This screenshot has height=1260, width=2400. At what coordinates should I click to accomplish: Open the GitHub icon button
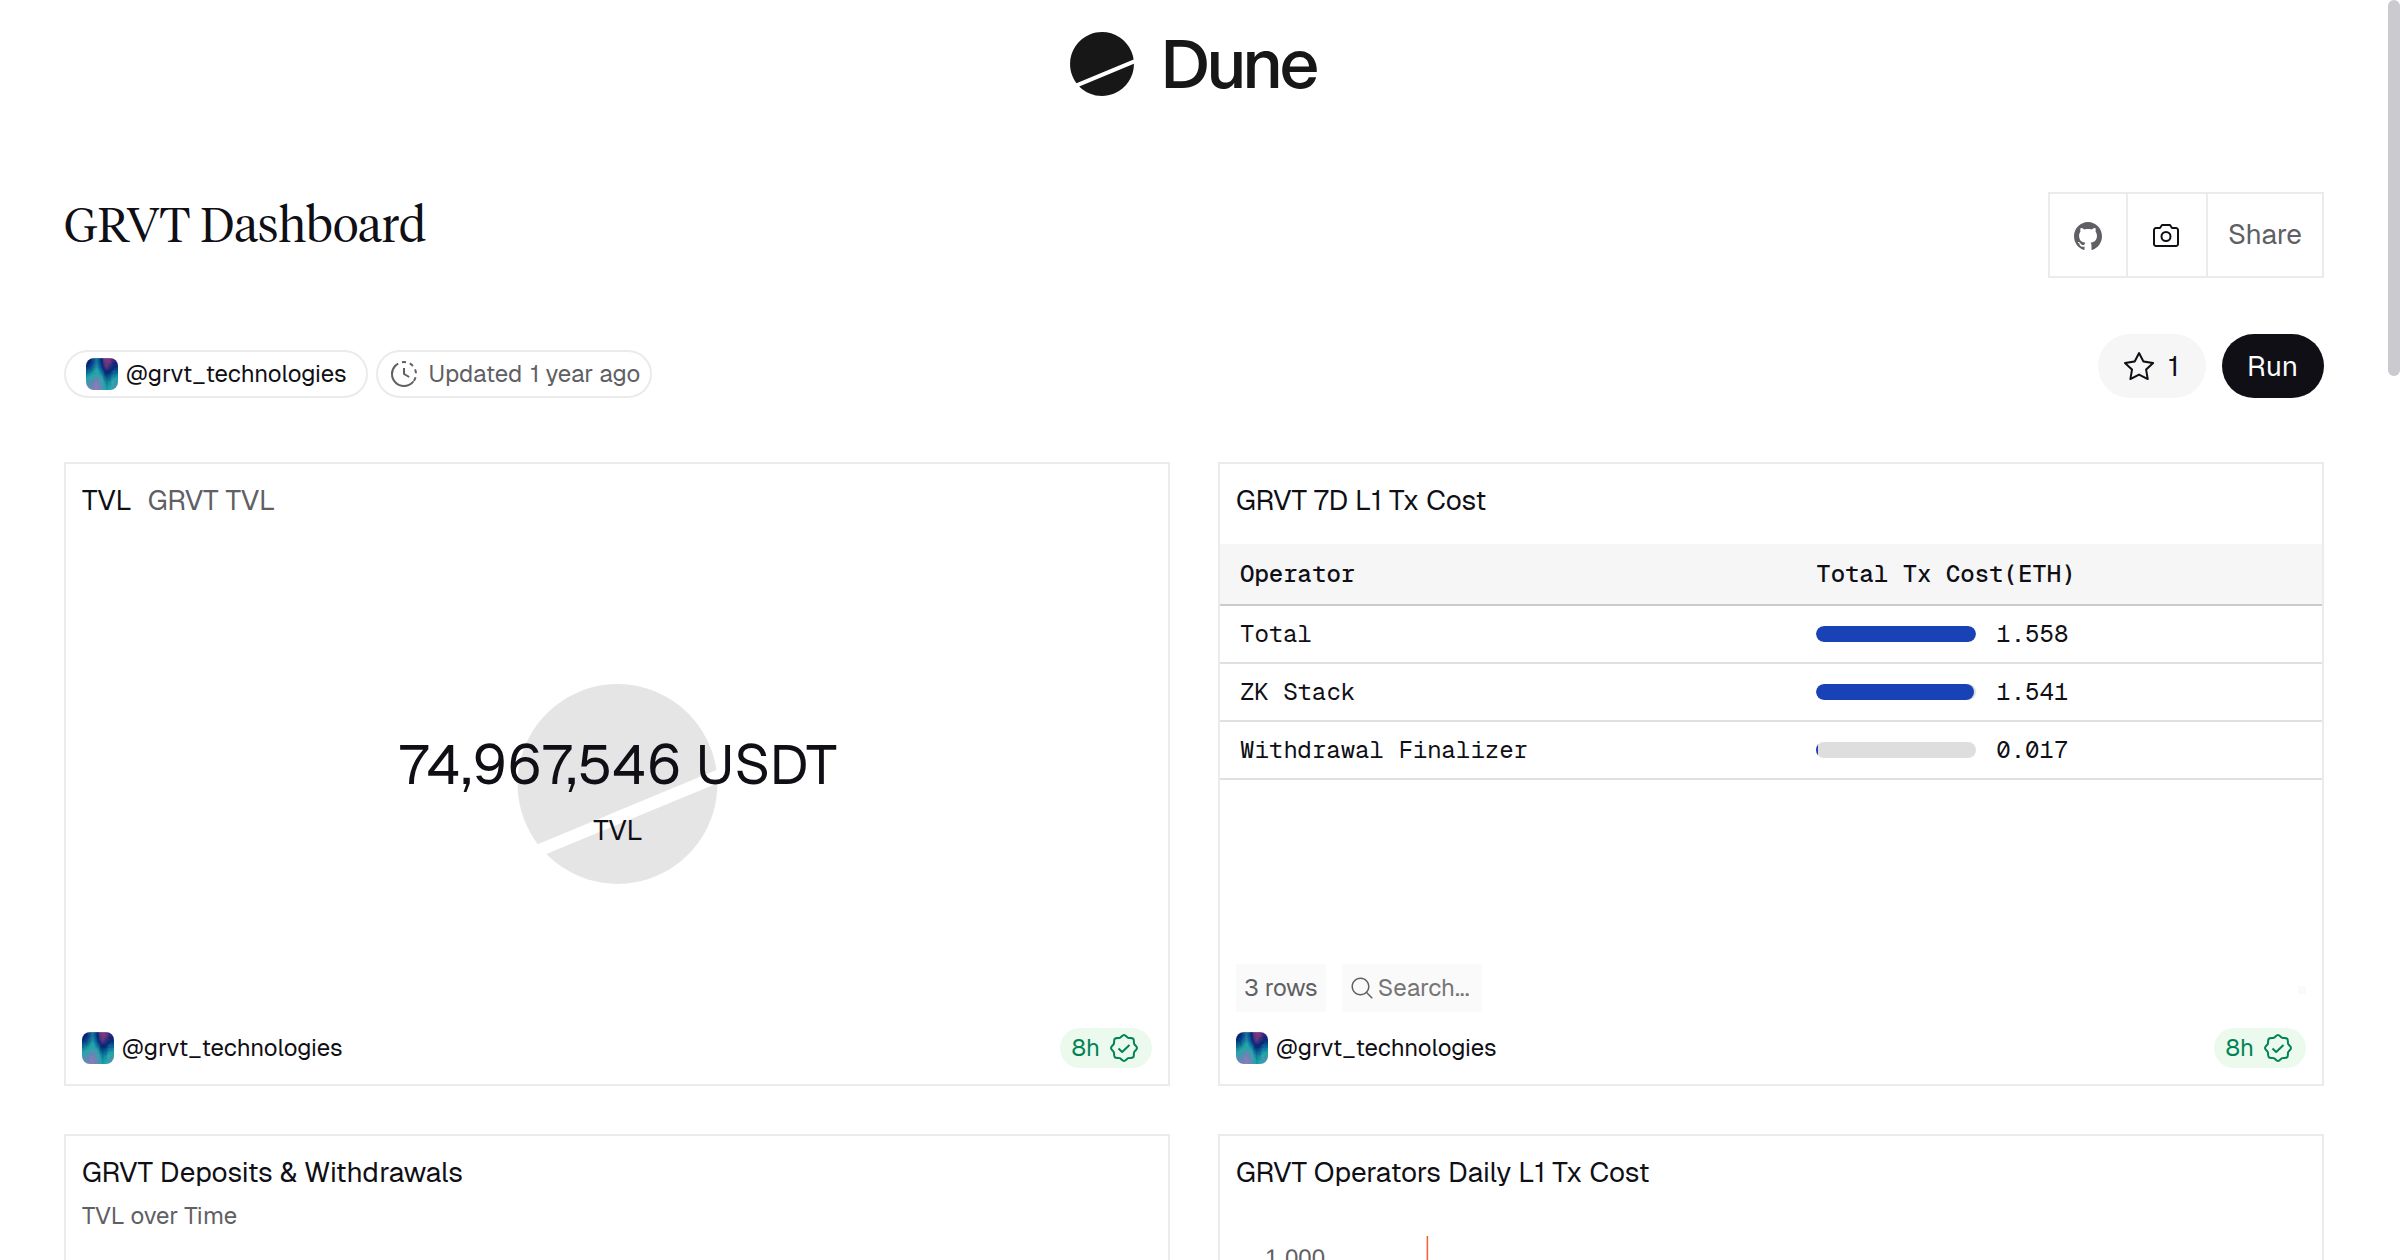click(2087, 236)
